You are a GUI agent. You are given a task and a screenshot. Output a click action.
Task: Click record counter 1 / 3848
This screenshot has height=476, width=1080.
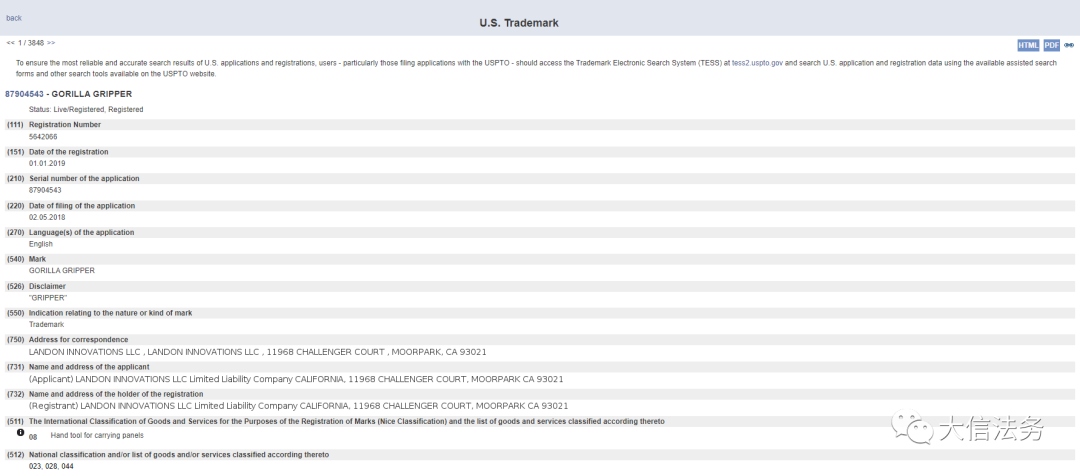coord(31,43)
